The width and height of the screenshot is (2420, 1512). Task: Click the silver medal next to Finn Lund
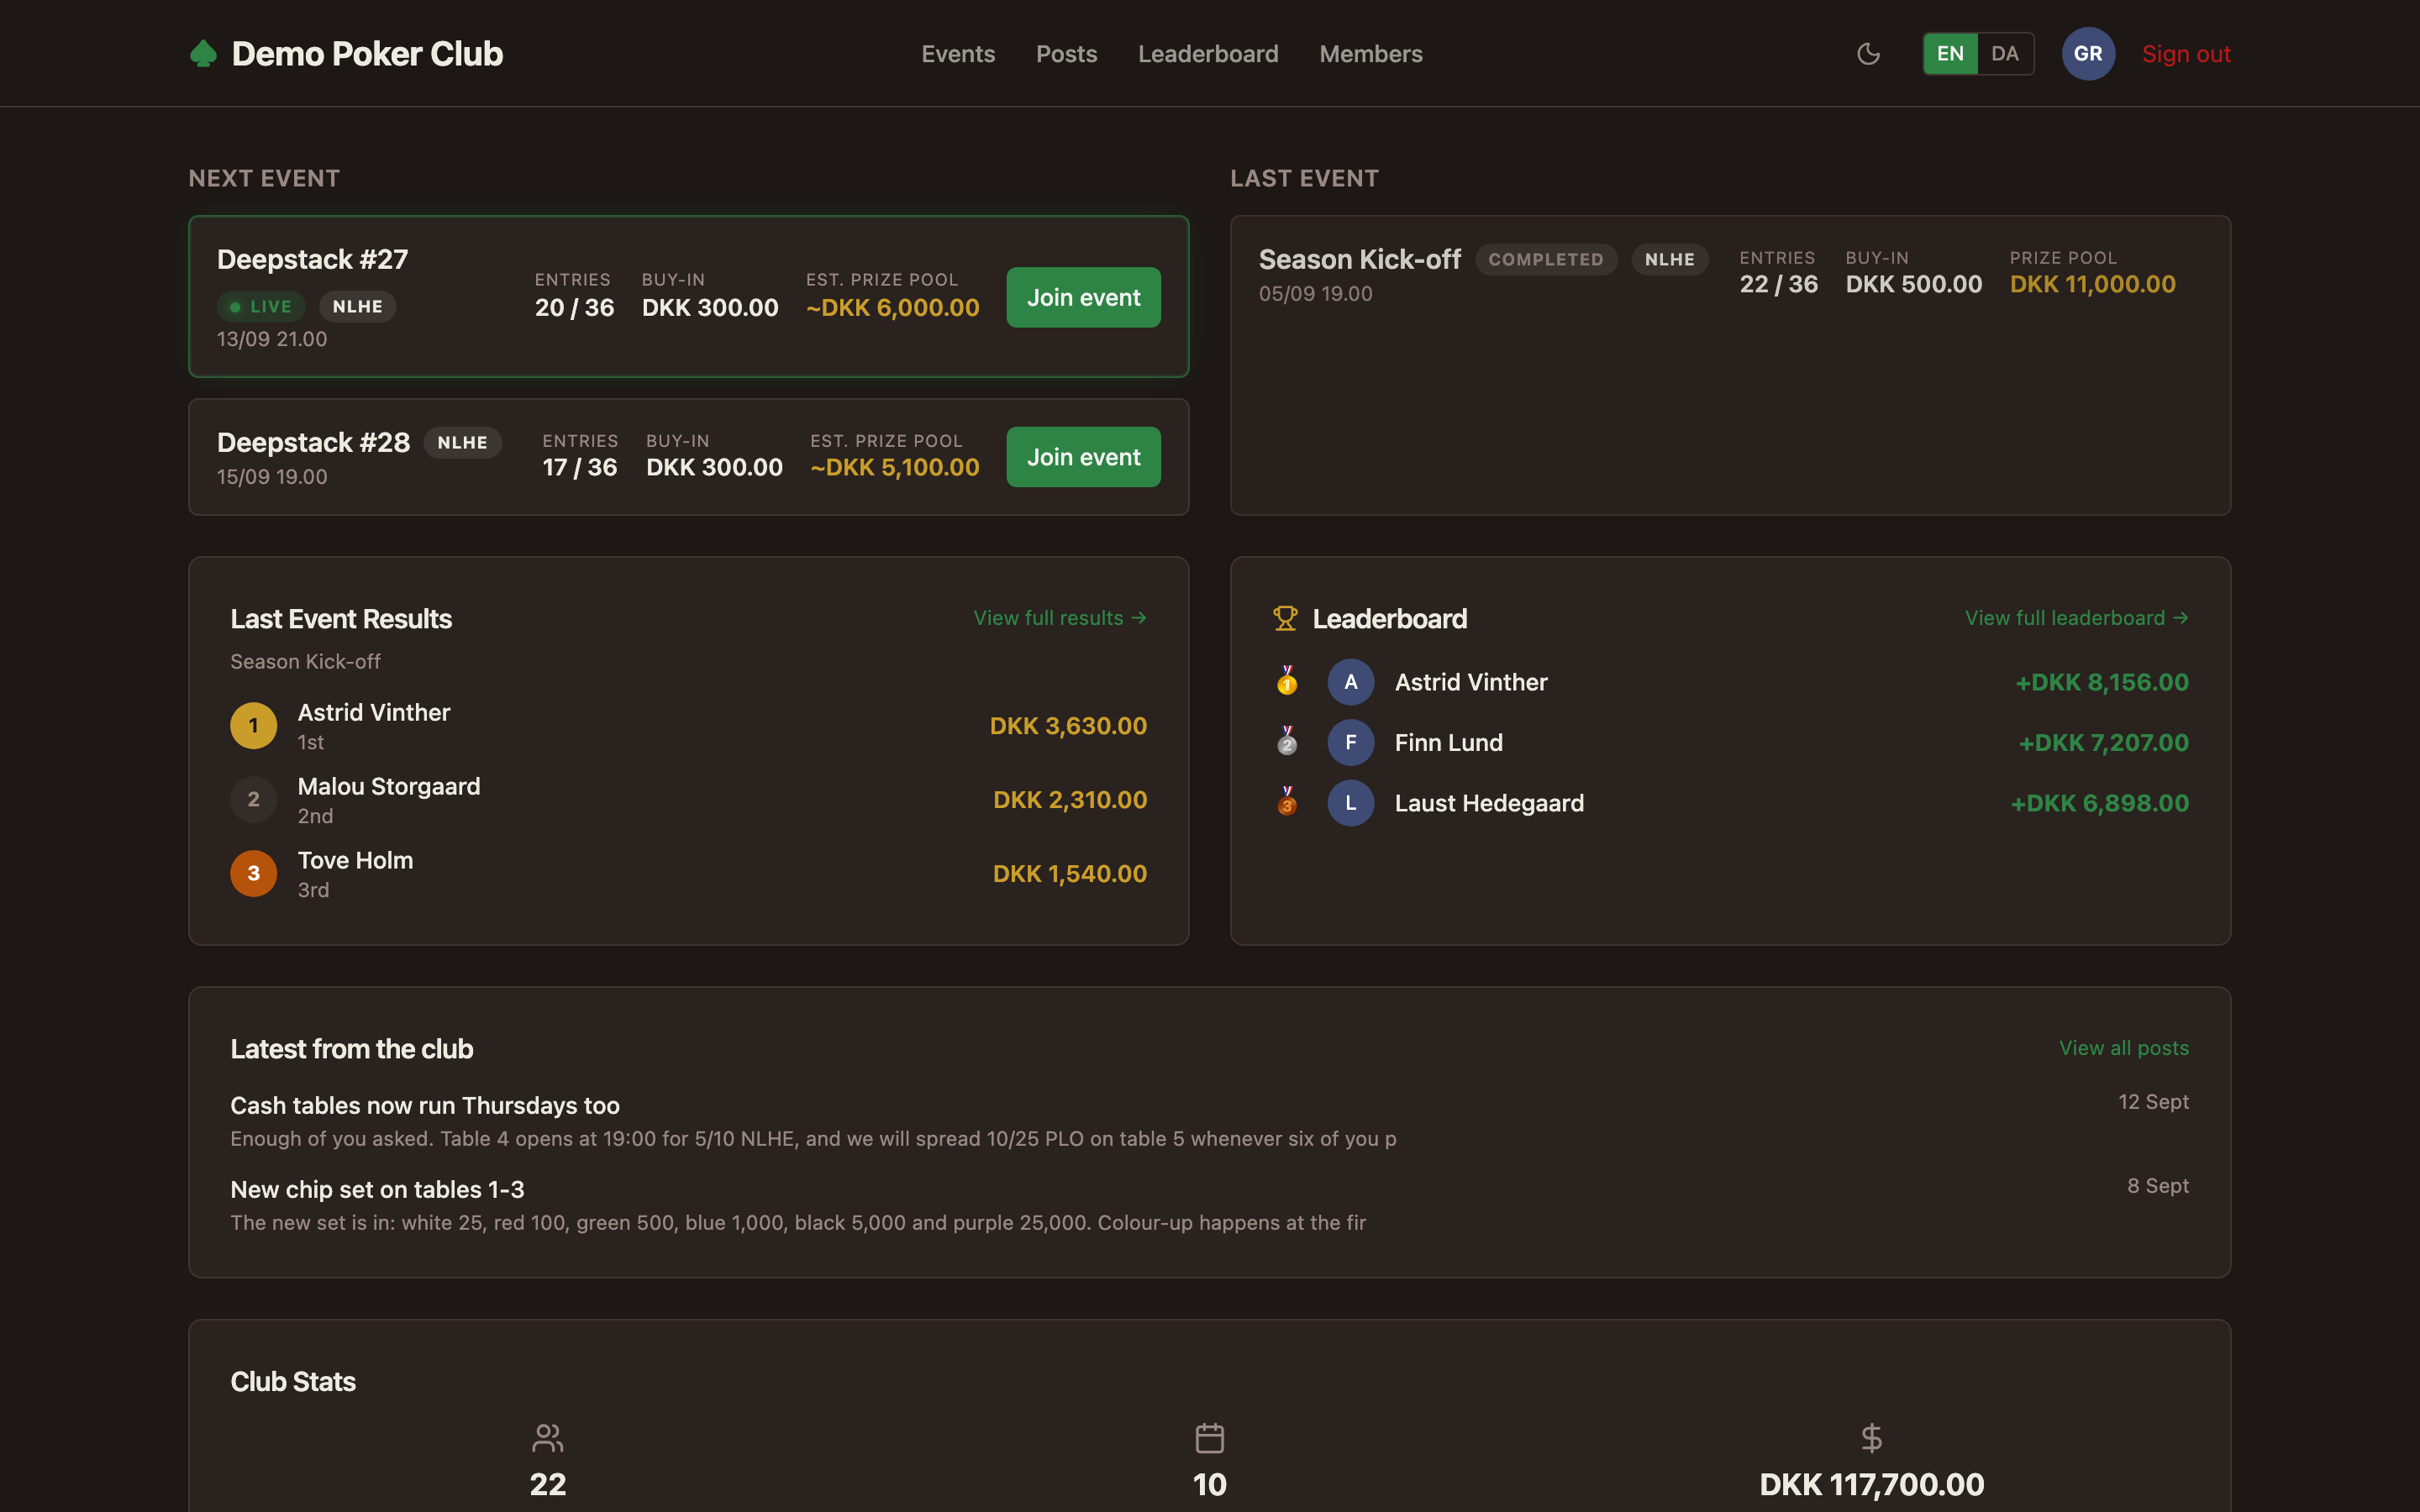pyautogui.click(x=1287, y=742)
